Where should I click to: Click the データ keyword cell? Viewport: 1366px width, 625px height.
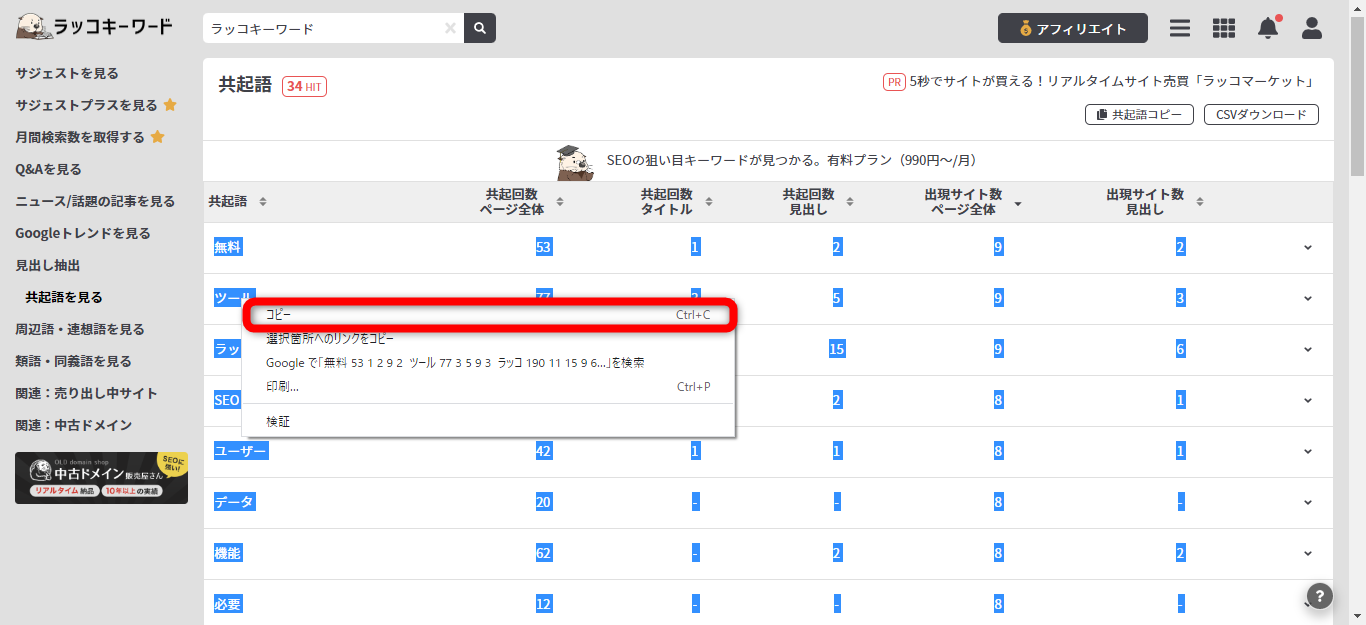click(x=234, y=502)
